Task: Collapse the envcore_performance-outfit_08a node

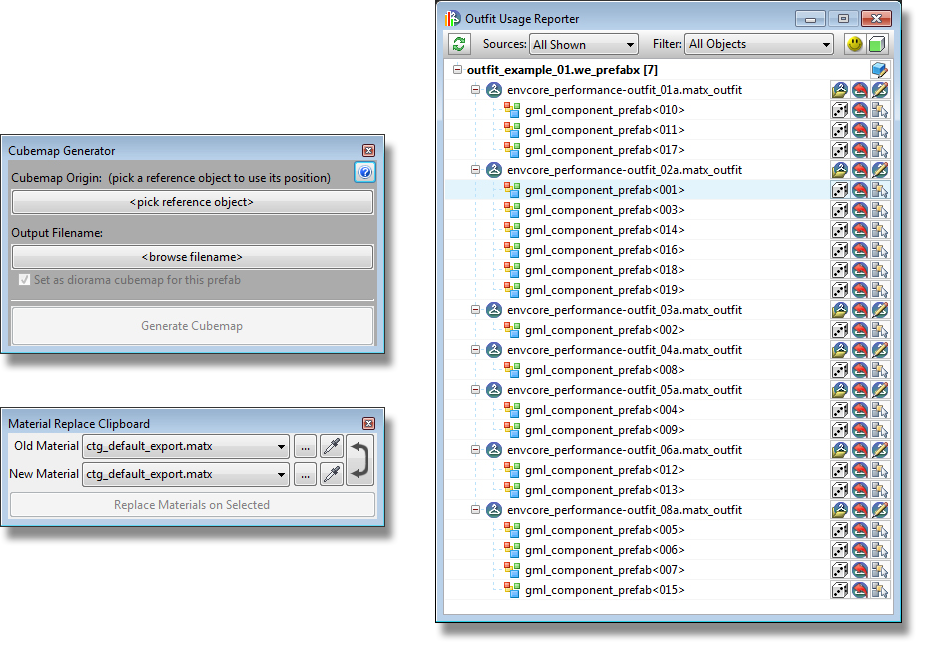Action: [x=475, y=509]
